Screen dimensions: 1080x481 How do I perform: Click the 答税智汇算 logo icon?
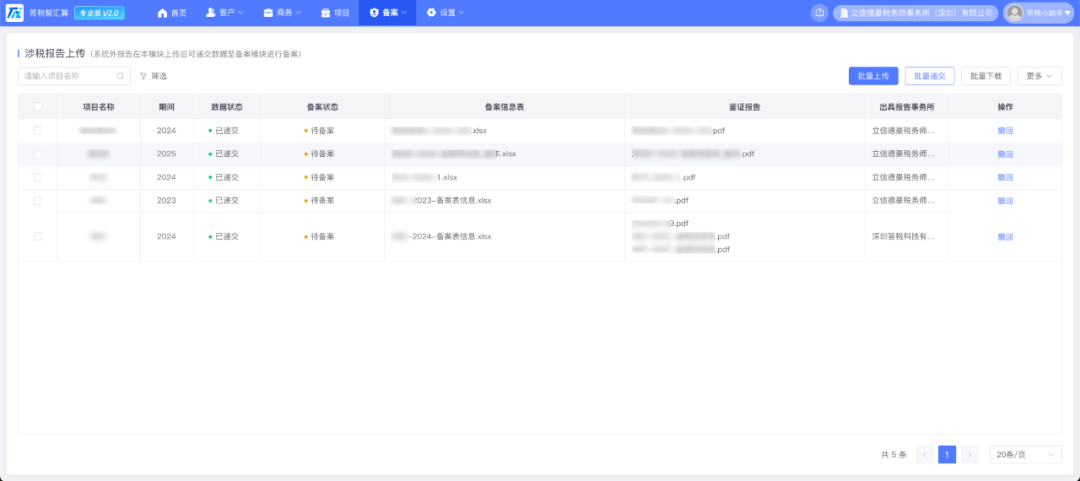[14, 12]
